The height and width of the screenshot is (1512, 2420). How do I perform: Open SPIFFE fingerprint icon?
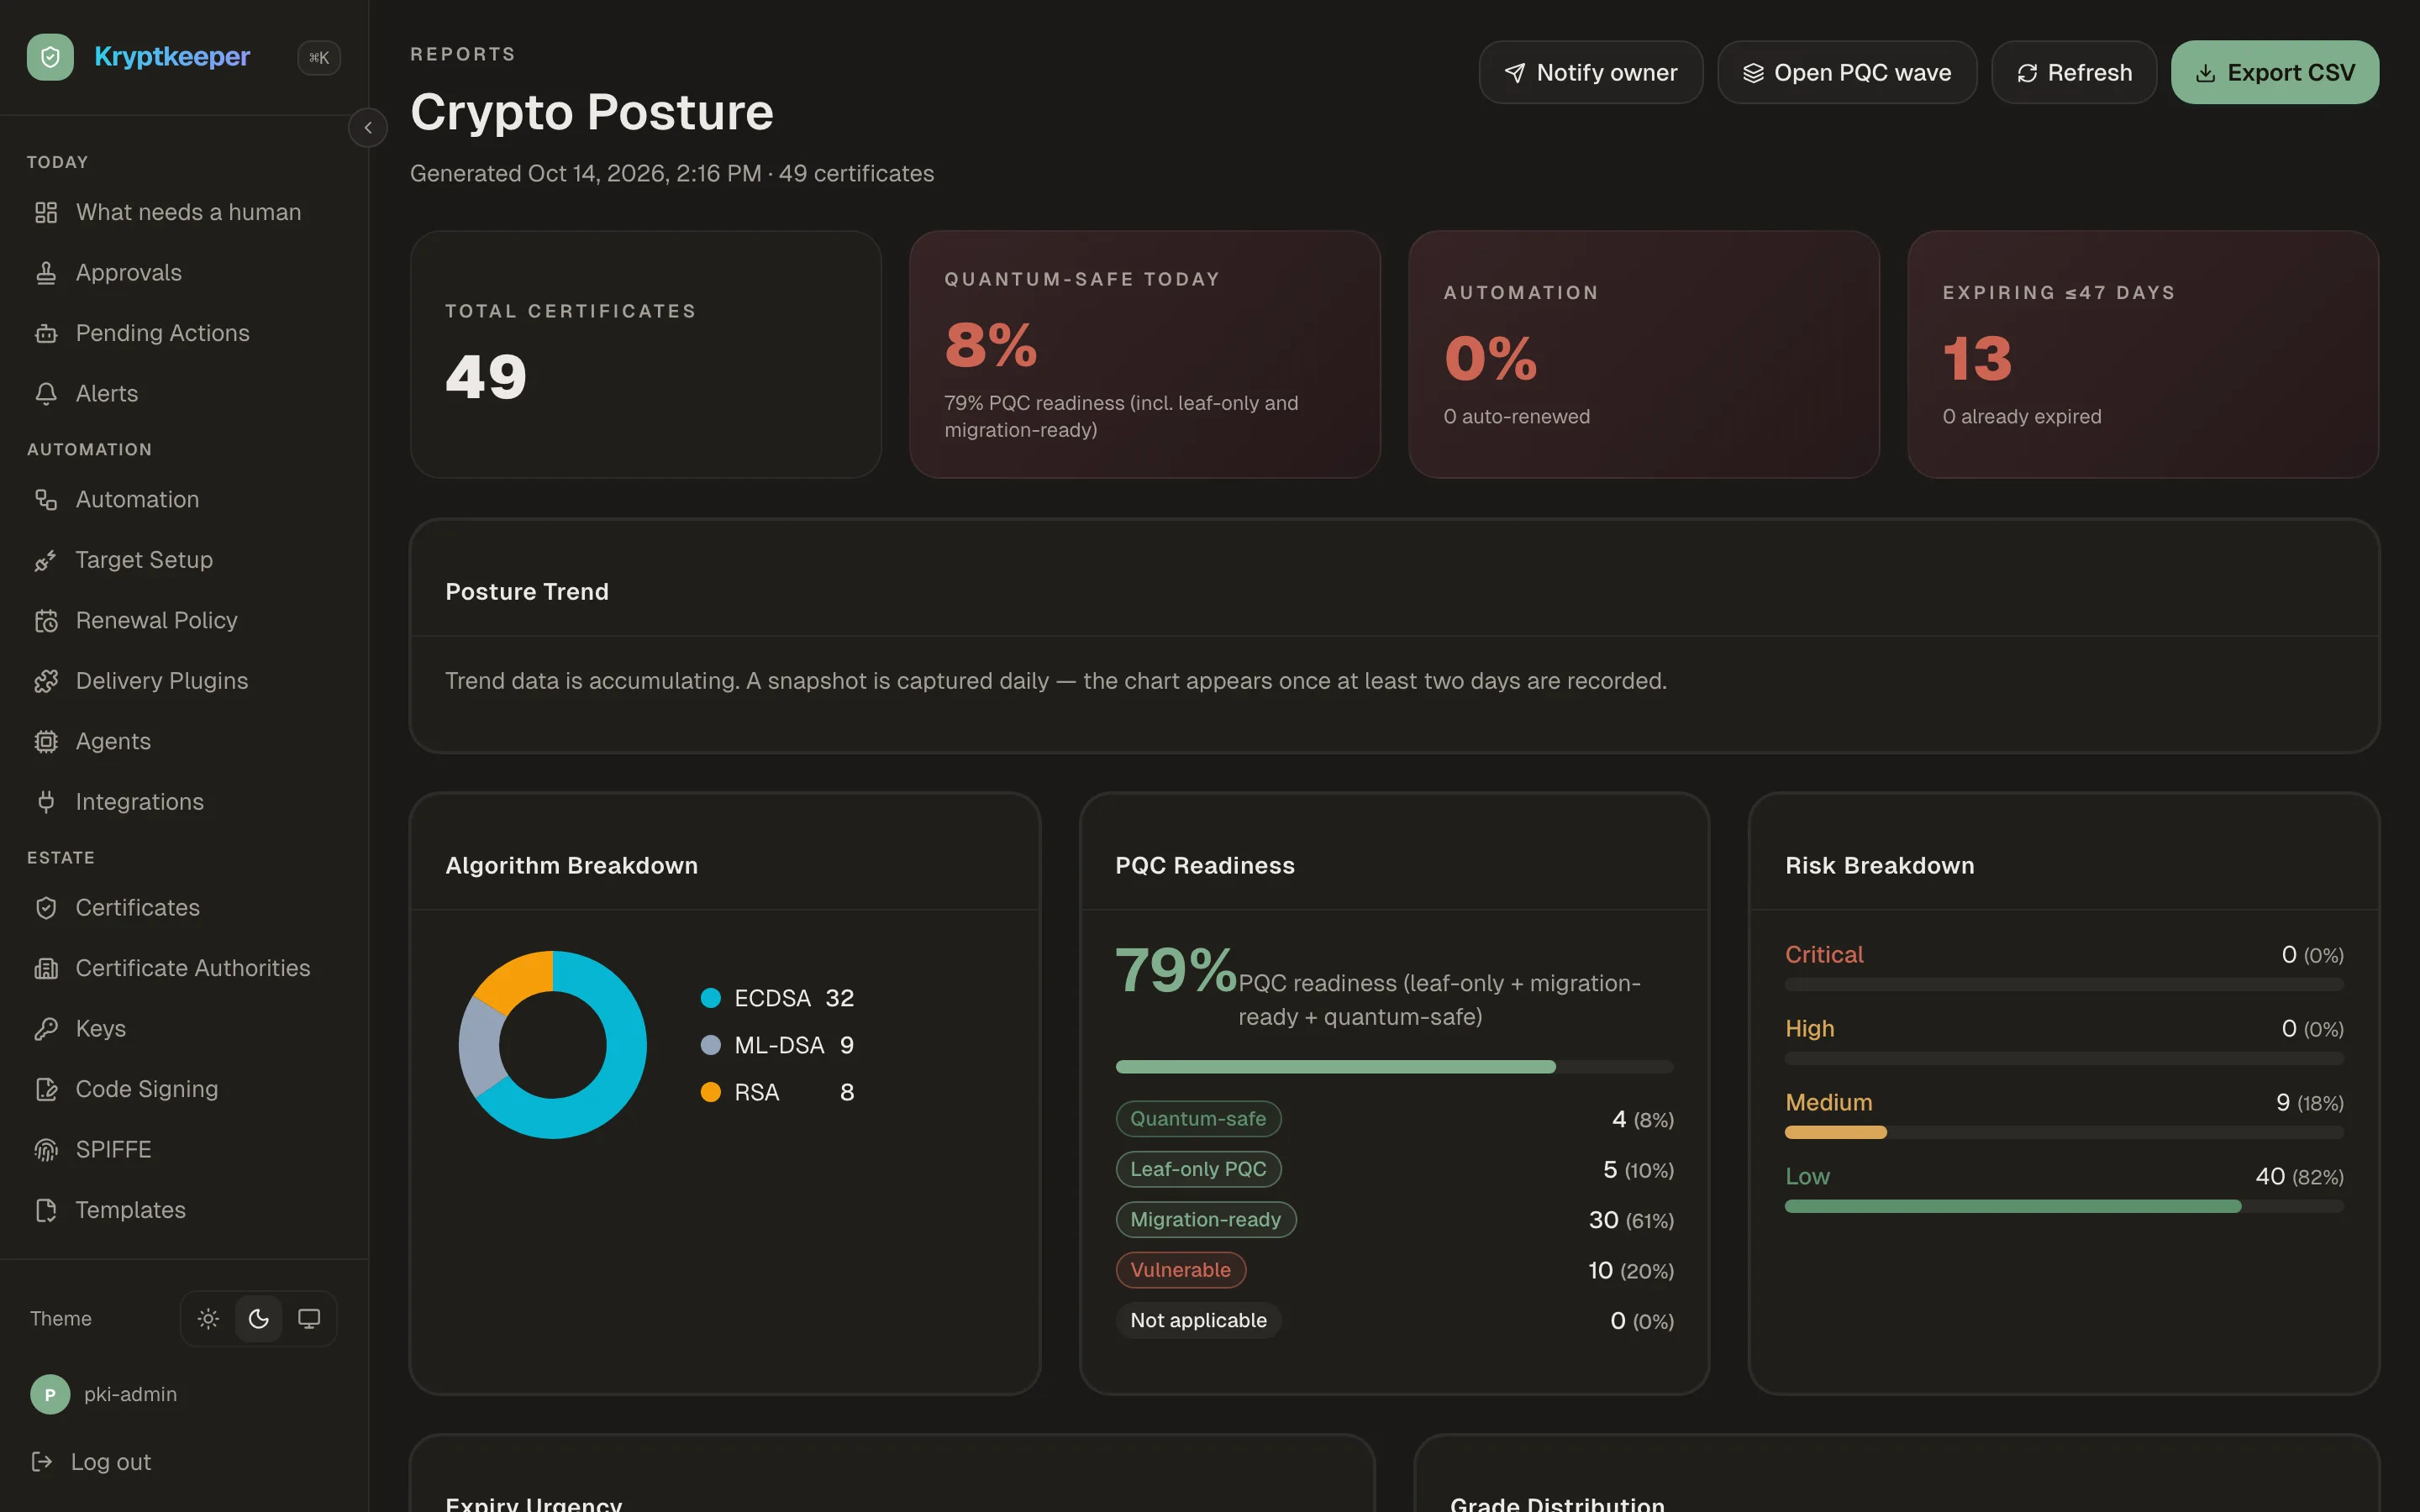46,1150
